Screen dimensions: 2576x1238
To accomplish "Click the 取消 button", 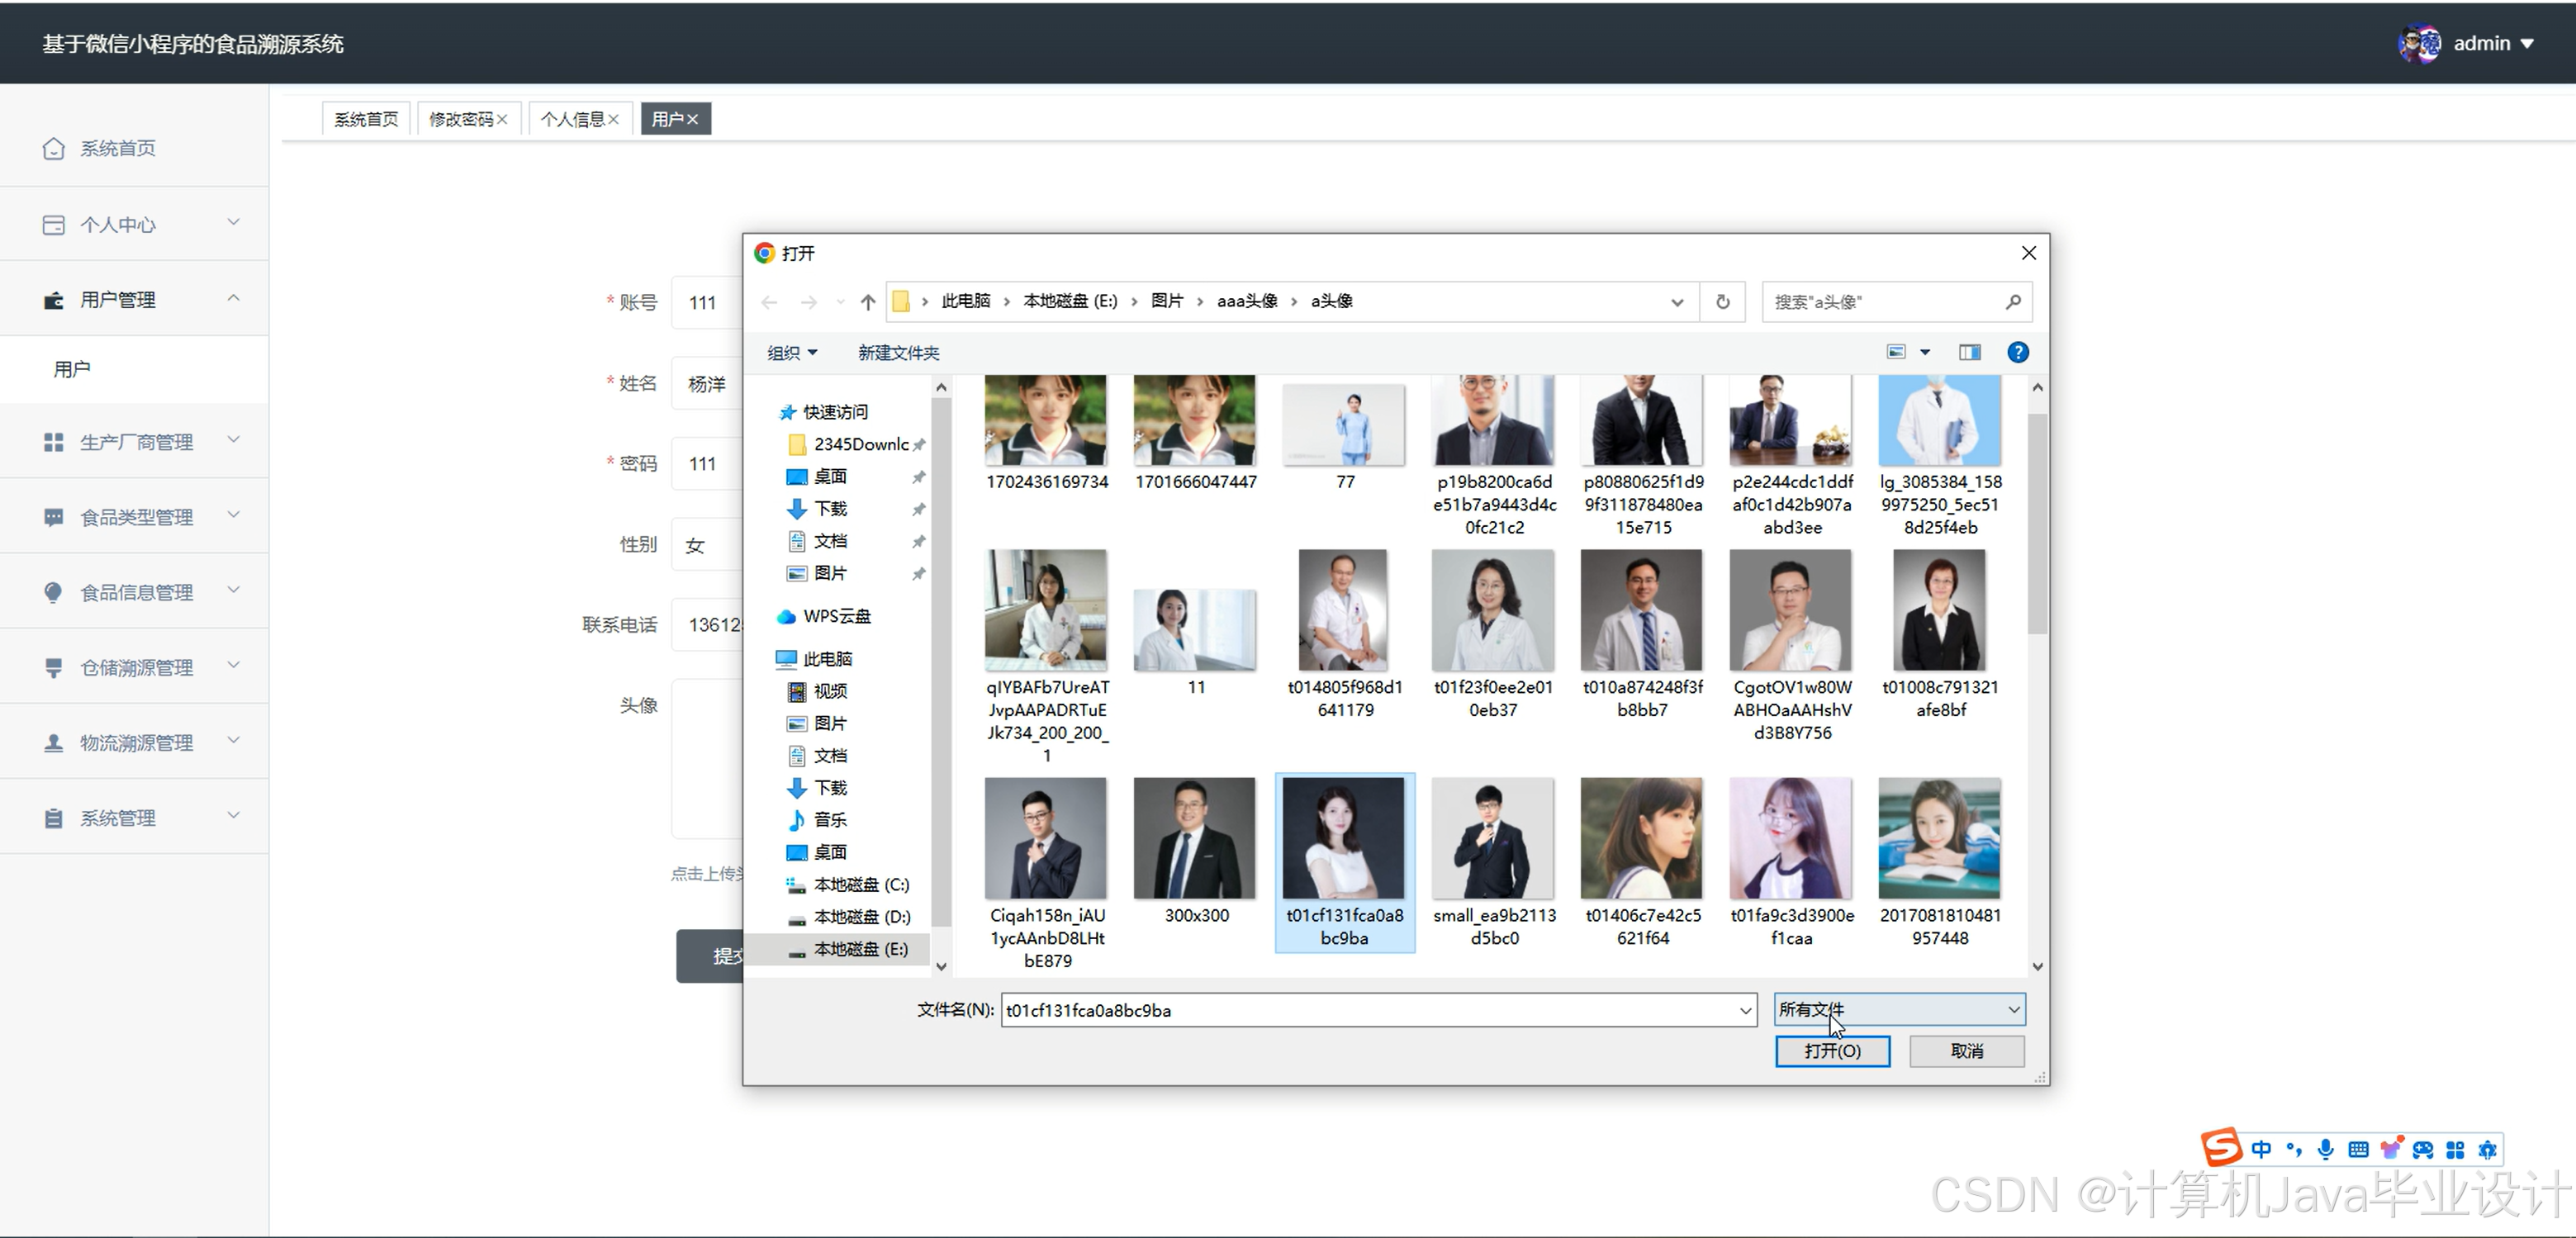I will click(1966, 1050).
